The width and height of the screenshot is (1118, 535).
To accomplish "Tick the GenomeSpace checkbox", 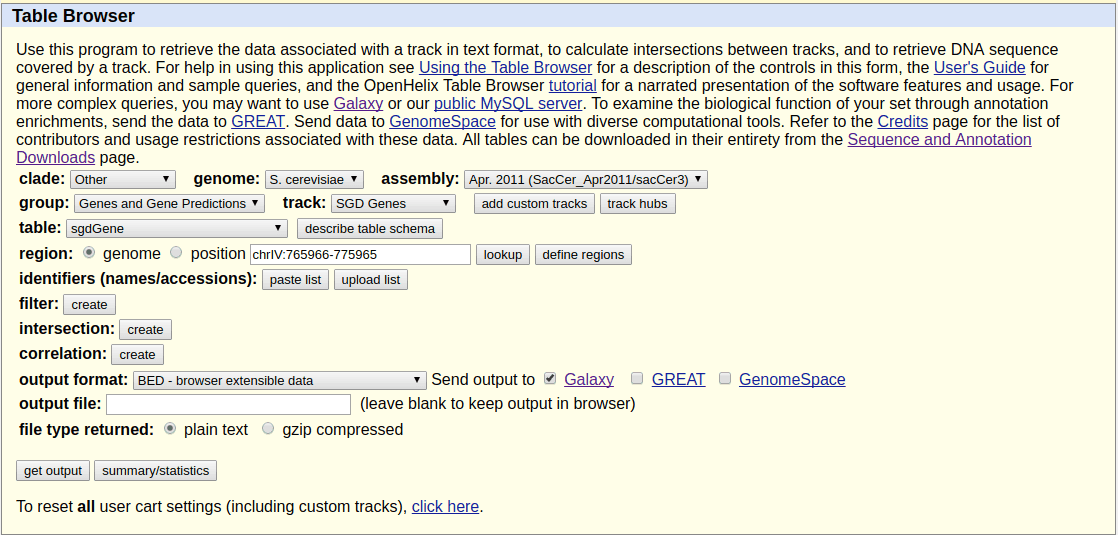I will 725,379.
